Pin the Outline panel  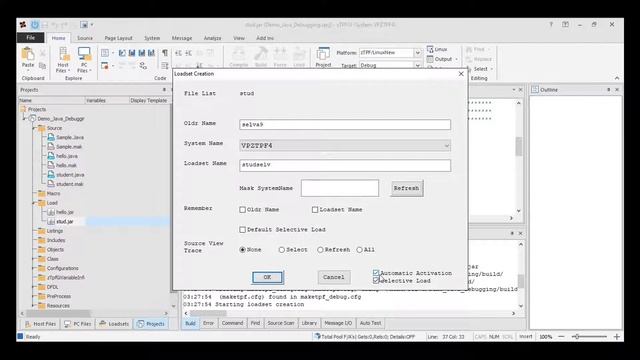coord(609,89)
